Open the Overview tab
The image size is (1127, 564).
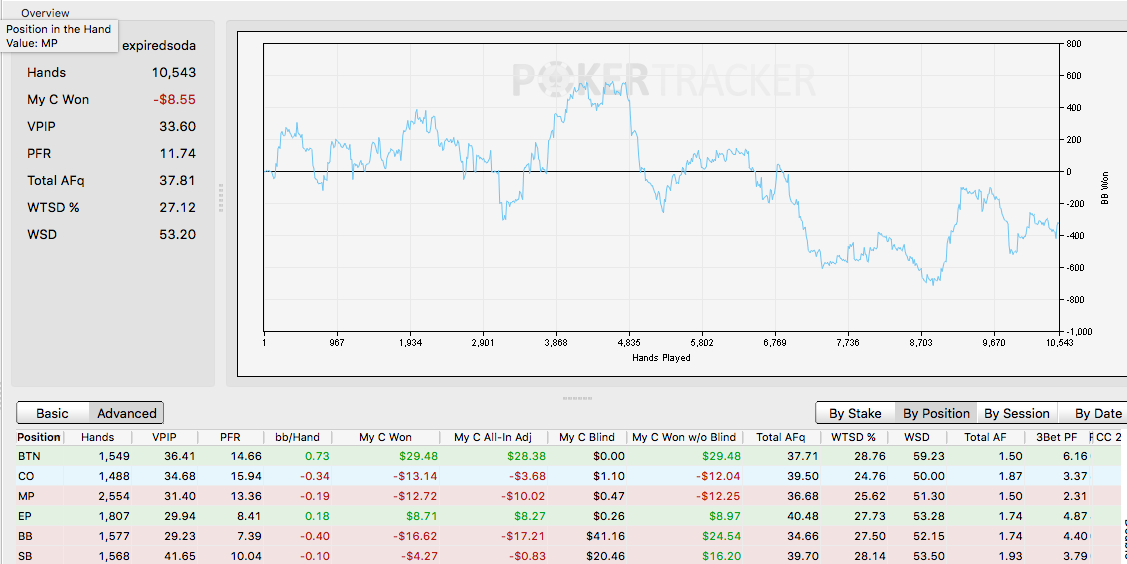click(x=45, y=13)
